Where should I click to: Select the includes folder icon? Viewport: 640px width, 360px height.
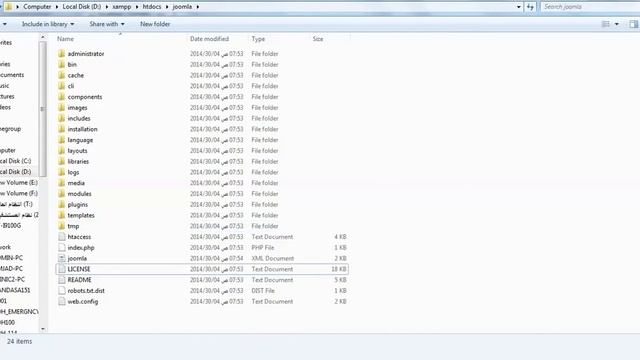[x=62, y=118]
